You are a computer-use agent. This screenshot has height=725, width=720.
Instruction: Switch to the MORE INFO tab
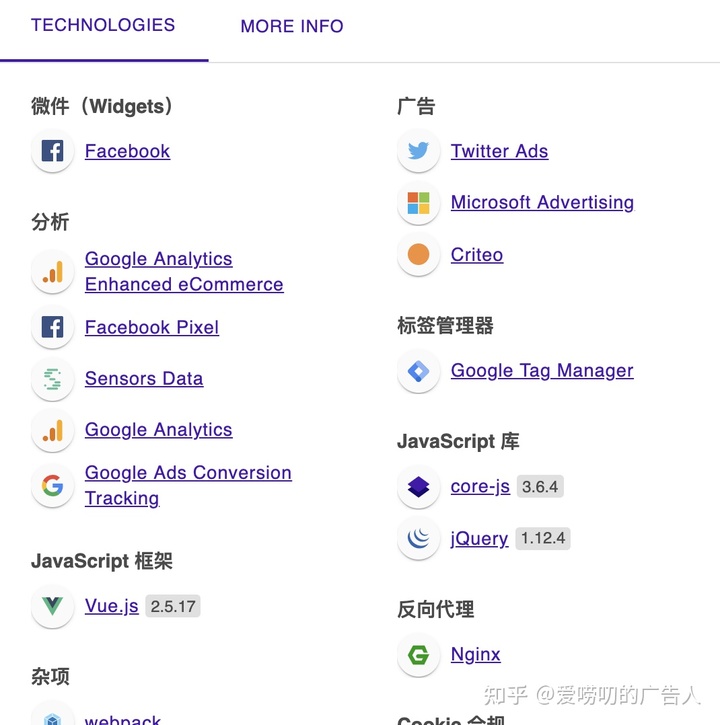pos(292,26)
